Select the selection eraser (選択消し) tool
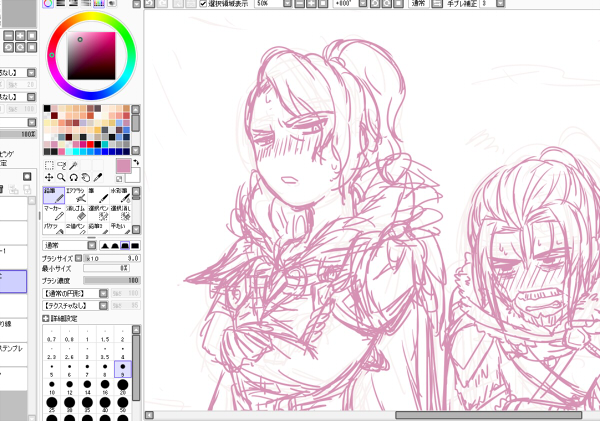The width and height of the screenshot is (600, 421). [121, 213]
